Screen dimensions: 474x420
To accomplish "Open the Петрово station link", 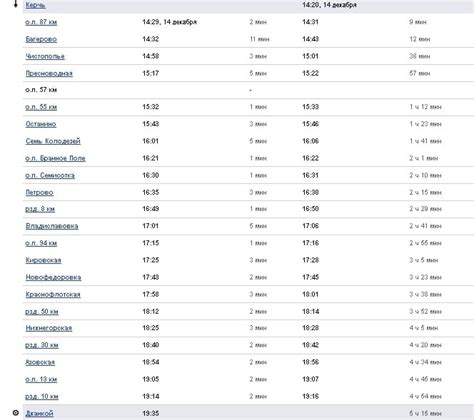I will pyautogui.click(x=39, y=192).
